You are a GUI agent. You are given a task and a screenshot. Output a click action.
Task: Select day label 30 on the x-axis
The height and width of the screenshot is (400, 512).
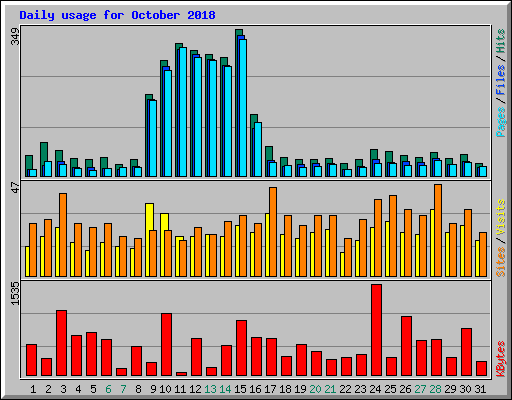[465, 389]
